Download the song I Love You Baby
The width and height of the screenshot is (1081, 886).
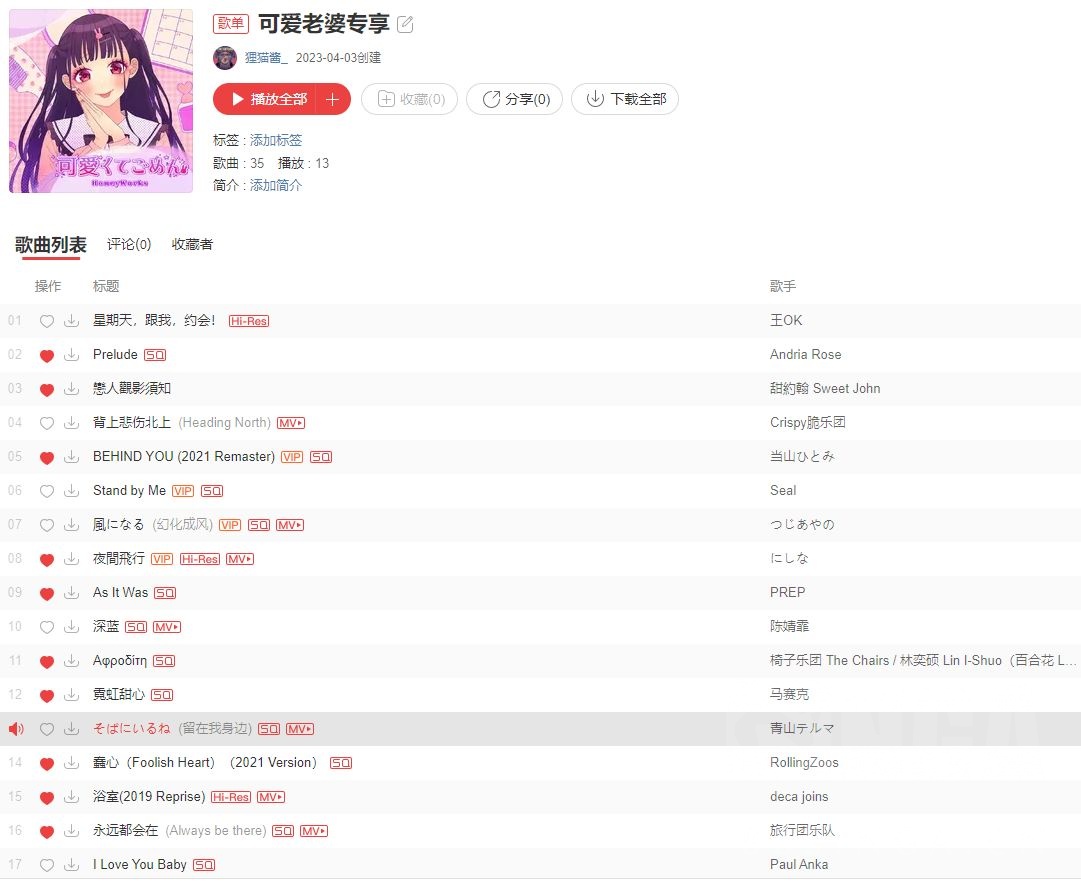click(x=71, y=865)
